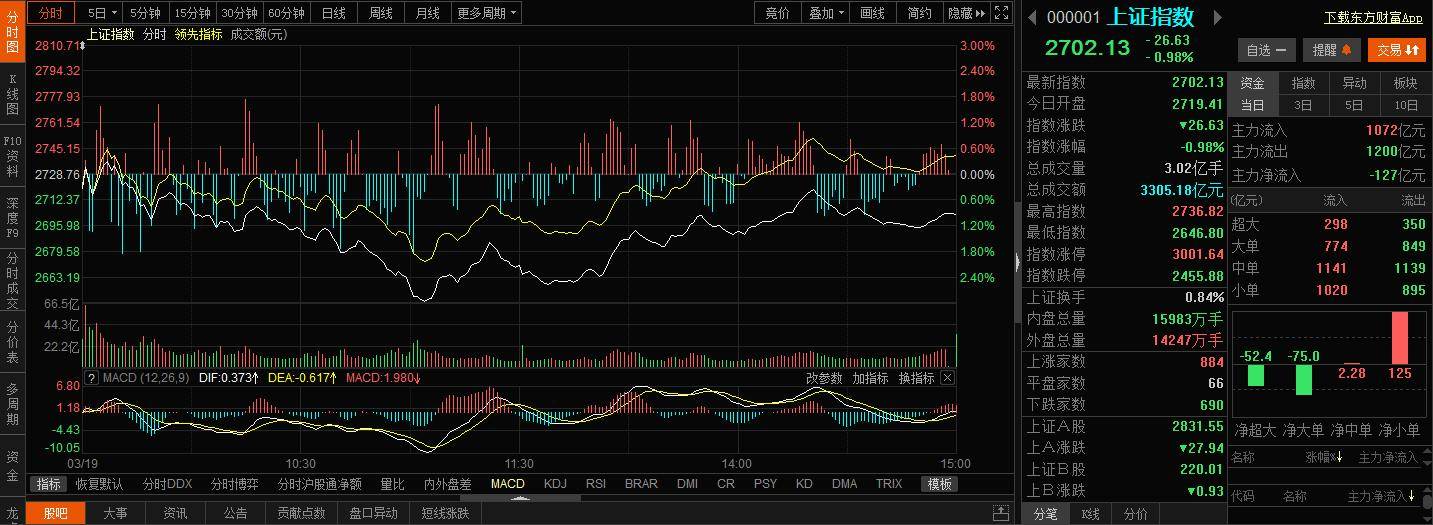Open 异动 tab in right panel
This screenshot has height=525, width=1433.
click(x=1354, y=83)
